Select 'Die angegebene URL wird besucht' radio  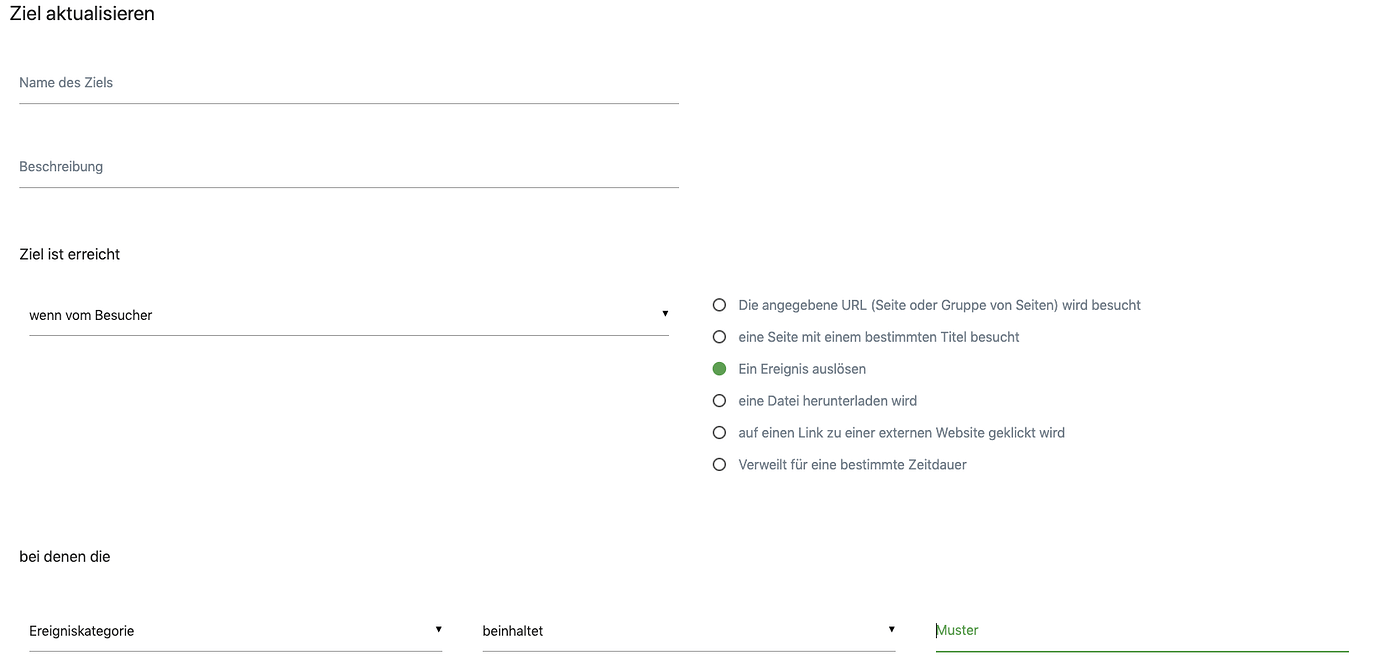pos(719,305)
